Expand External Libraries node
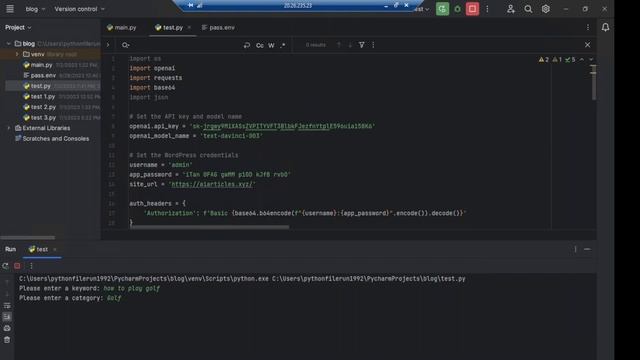 pyautogui.click(x=9, y=128)
